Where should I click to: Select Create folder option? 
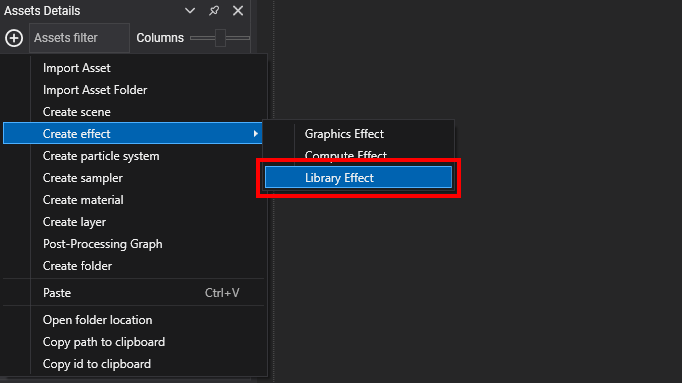click(134, 266)
